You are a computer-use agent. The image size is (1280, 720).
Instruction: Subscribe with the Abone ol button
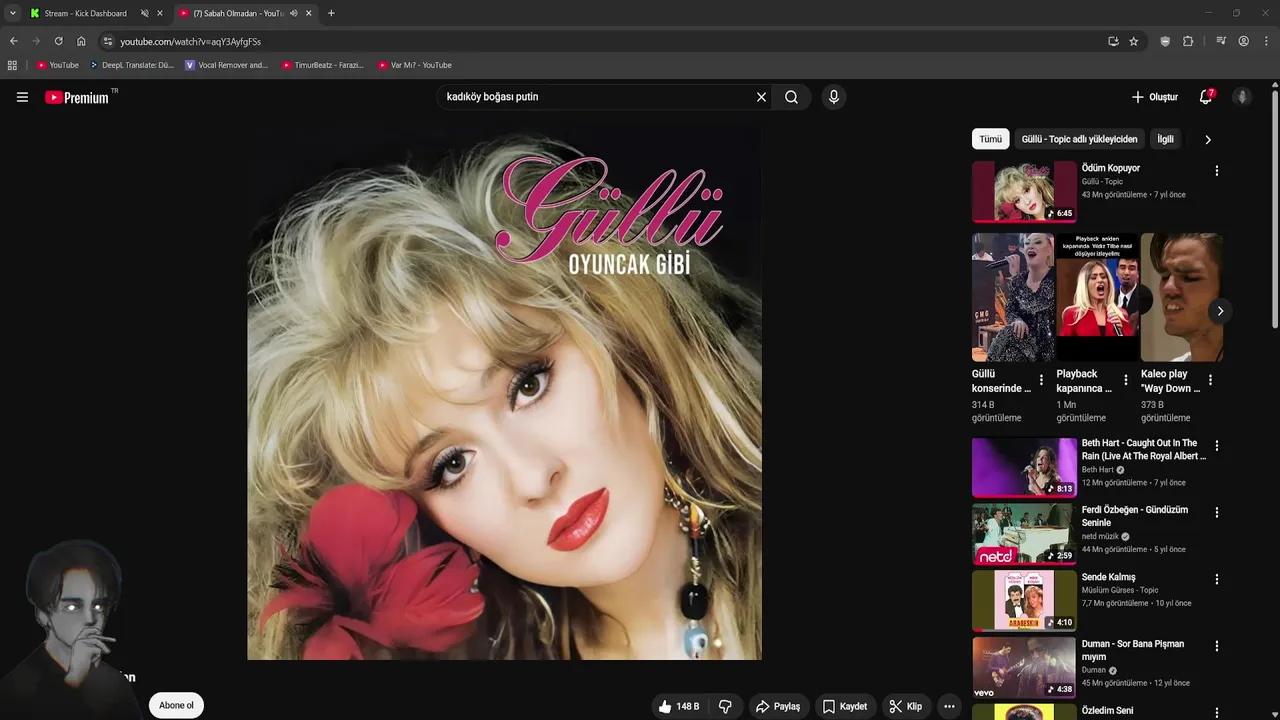(176, 705)
